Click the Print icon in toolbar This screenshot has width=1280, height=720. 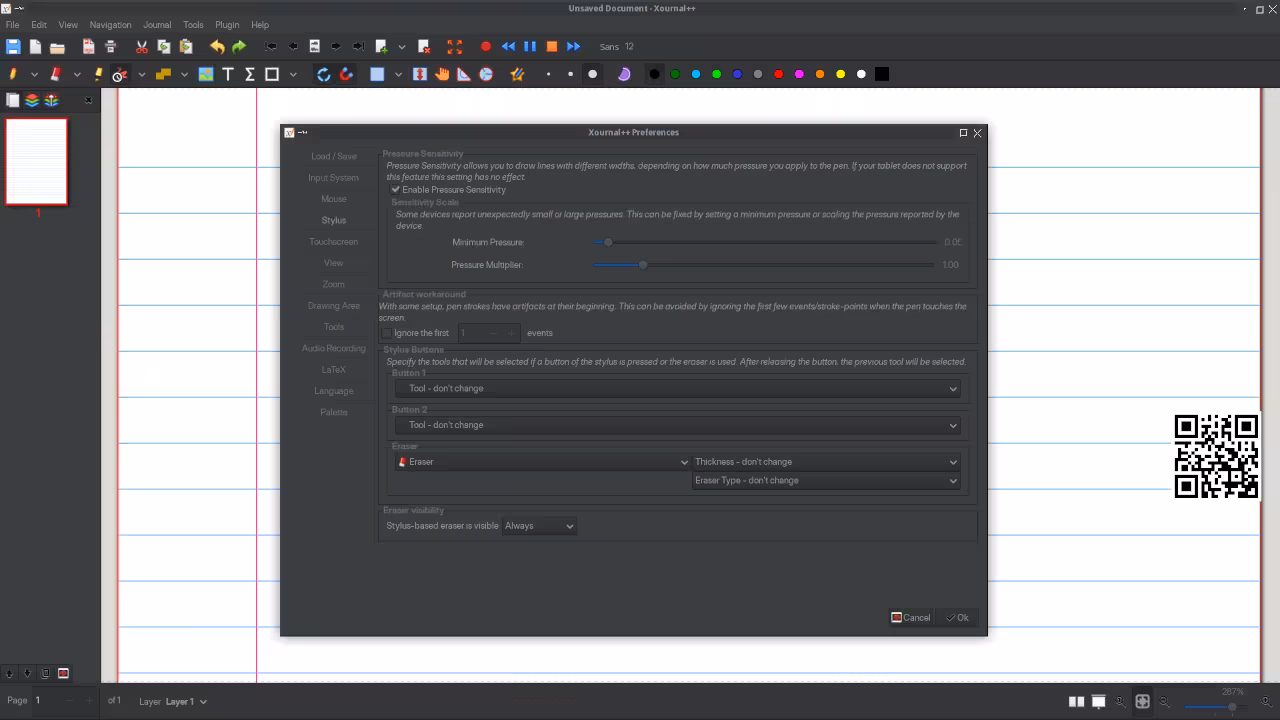[x=110, y=47]
